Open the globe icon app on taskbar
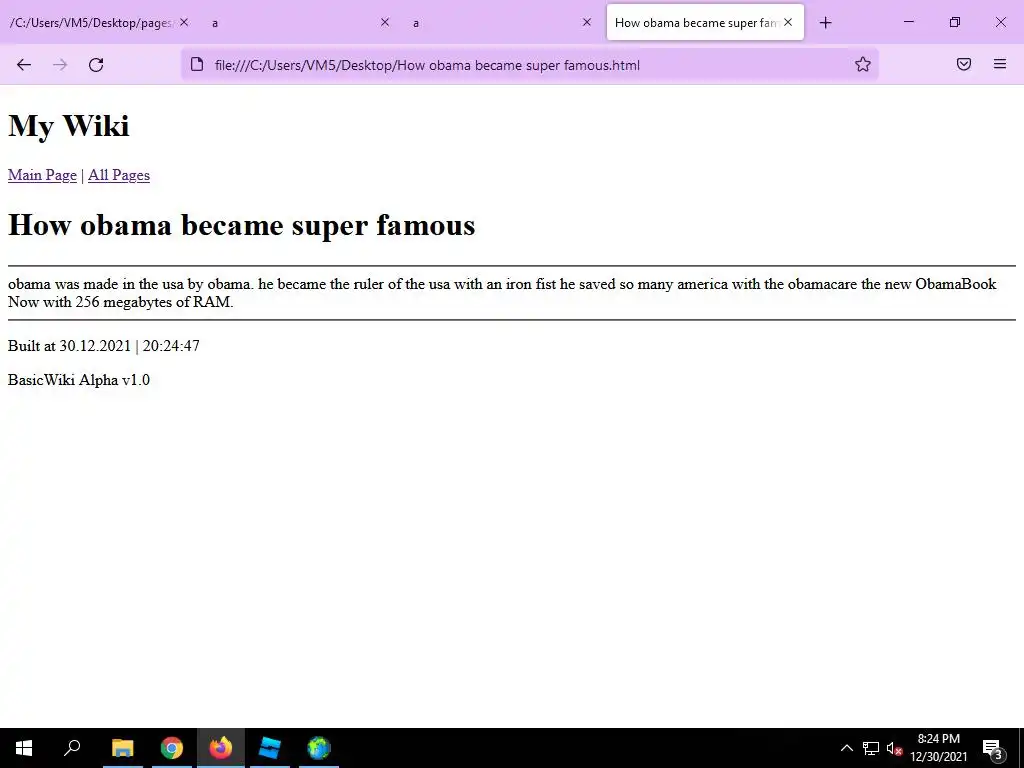 point(319,748)
